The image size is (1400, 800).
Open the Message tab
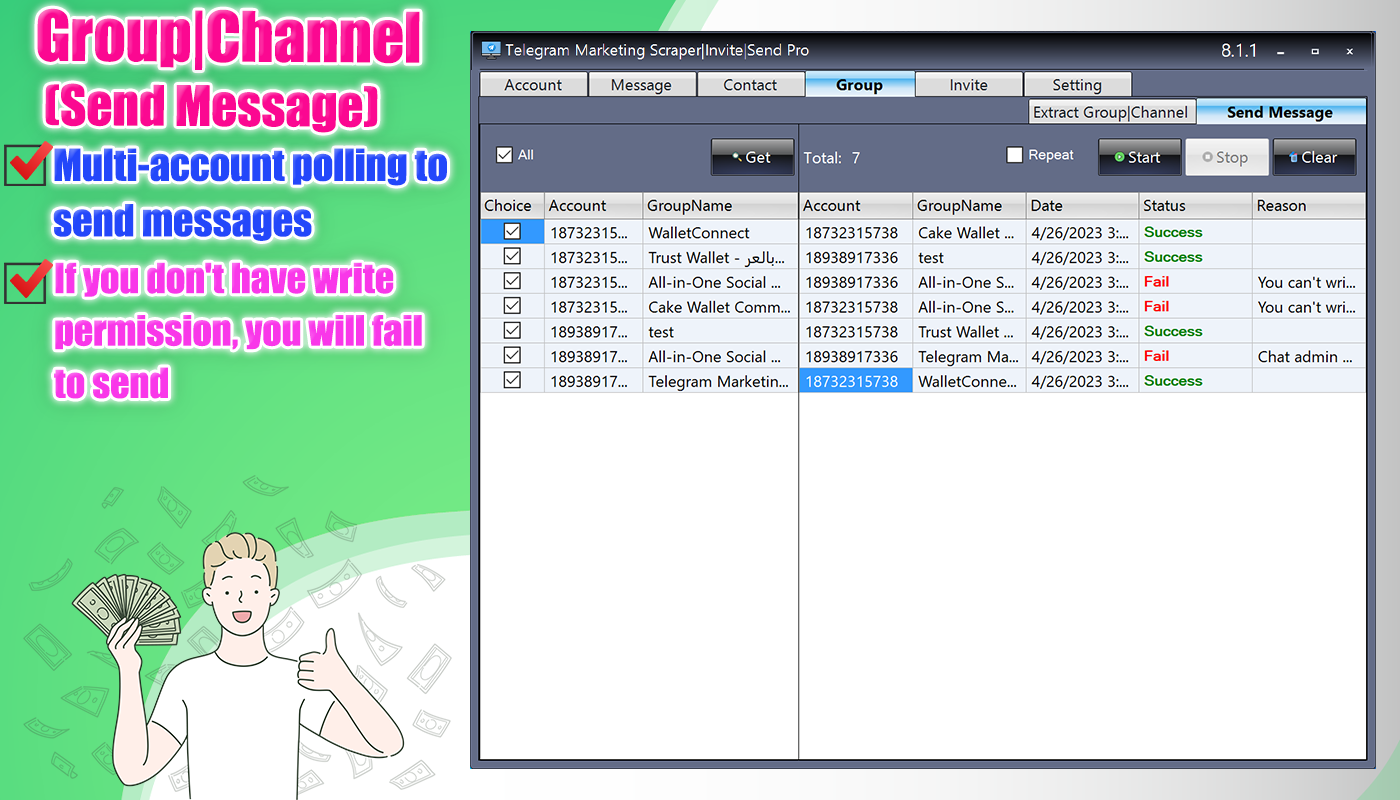[x=642, y=84]
